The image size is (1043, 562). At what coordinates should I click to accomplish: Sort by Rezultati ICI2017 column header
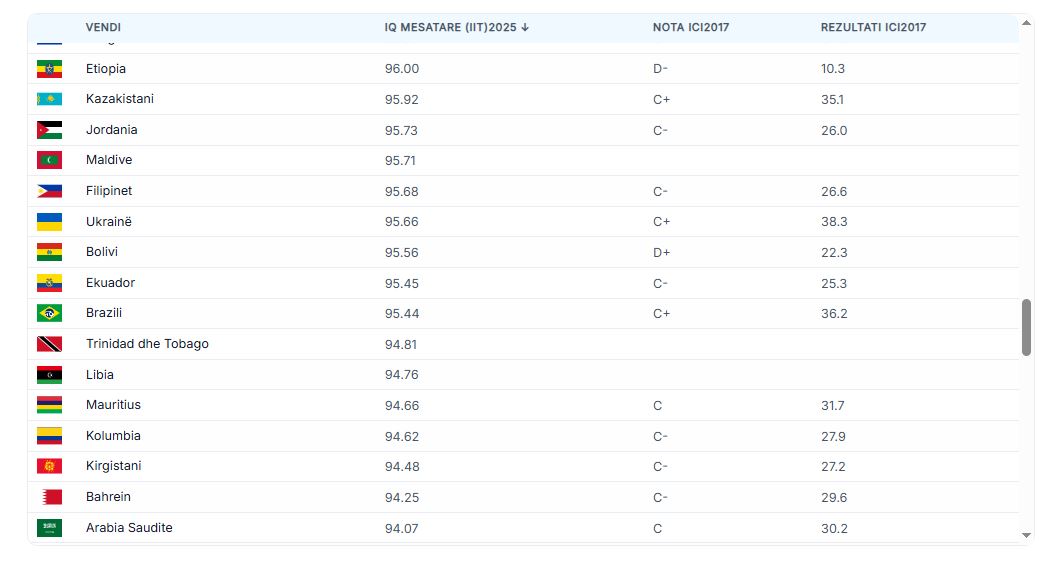click(873, 27)
